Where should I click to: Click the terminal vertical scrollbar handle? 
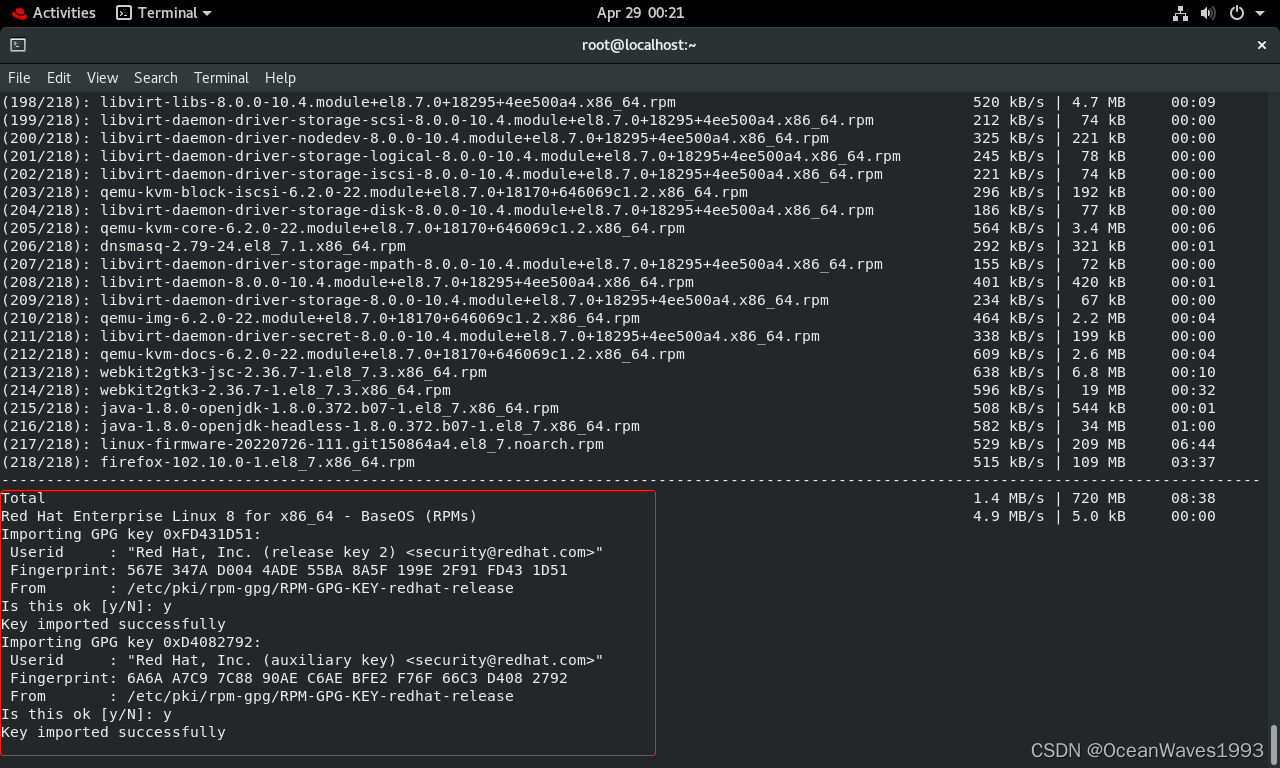[1273, 744]
